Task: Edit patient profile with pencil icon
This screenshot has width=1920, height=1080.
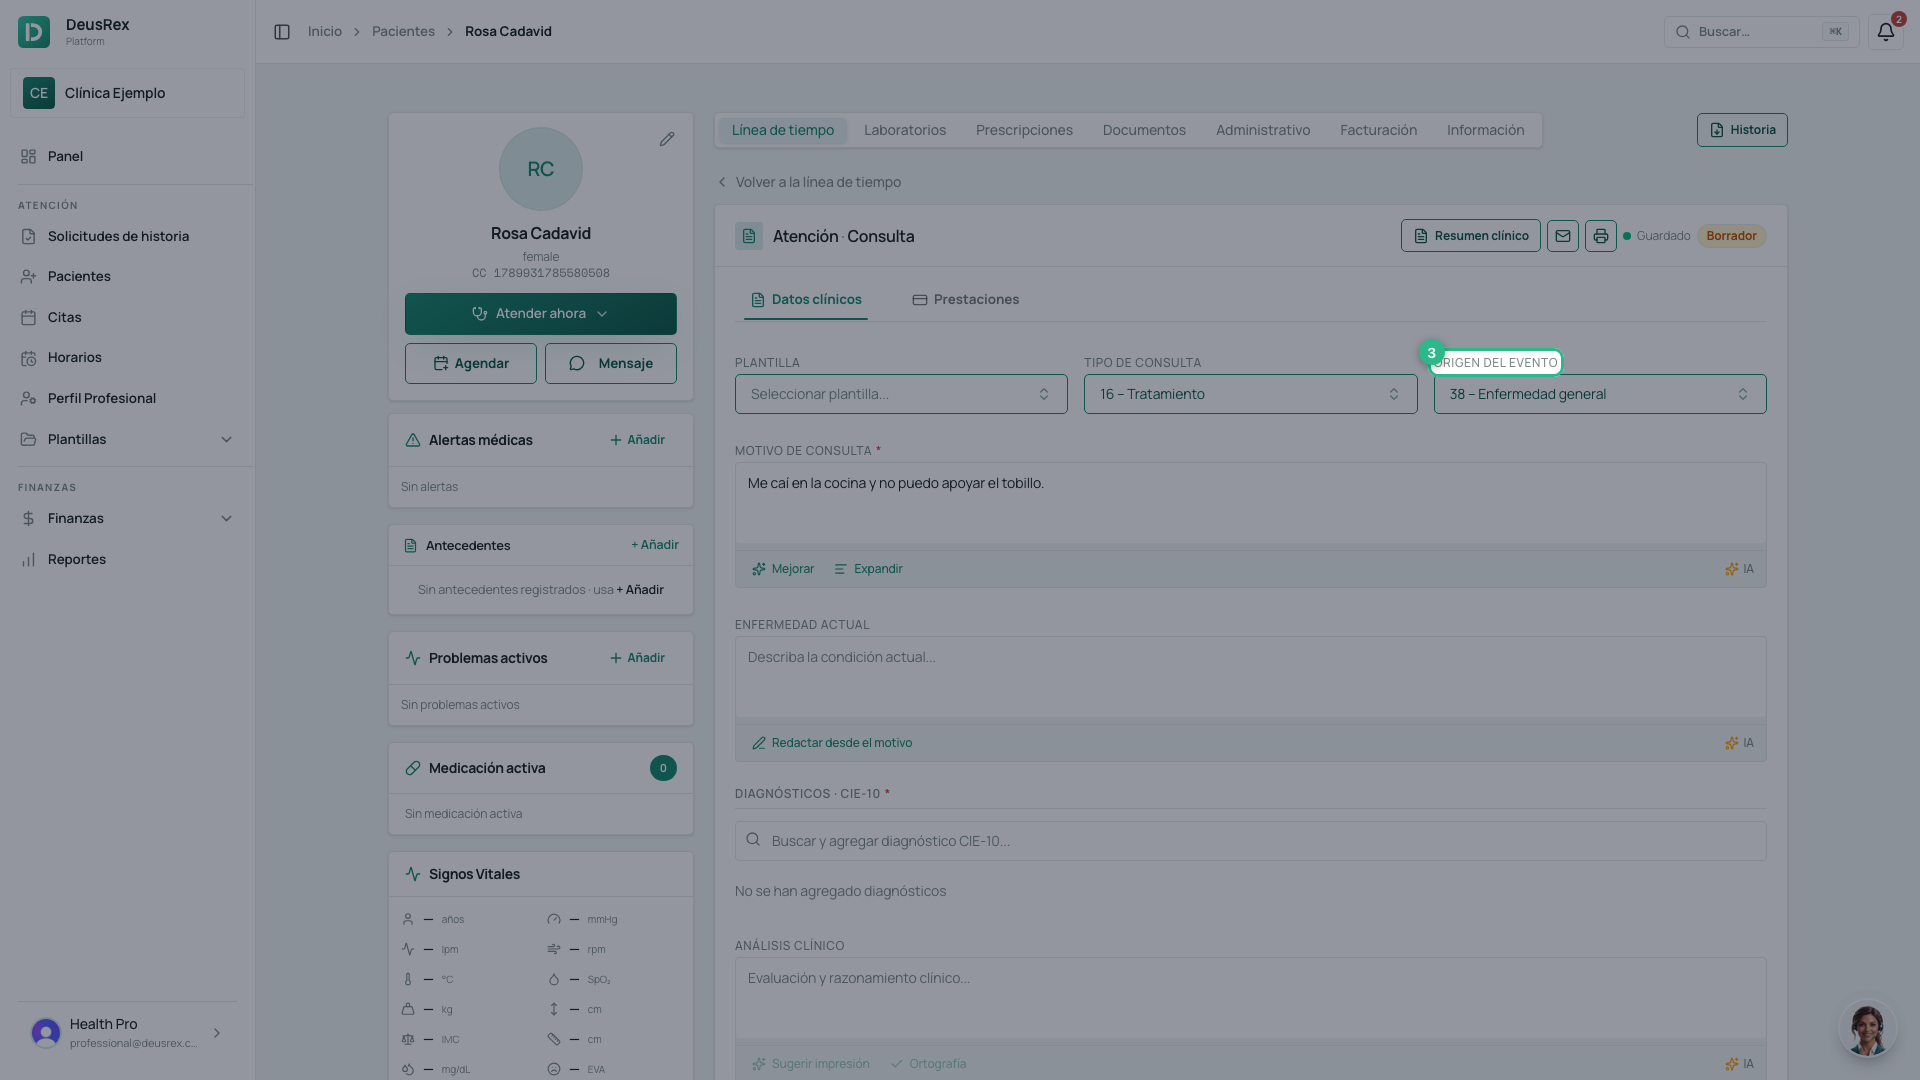Action: click(x=667, y=139)
